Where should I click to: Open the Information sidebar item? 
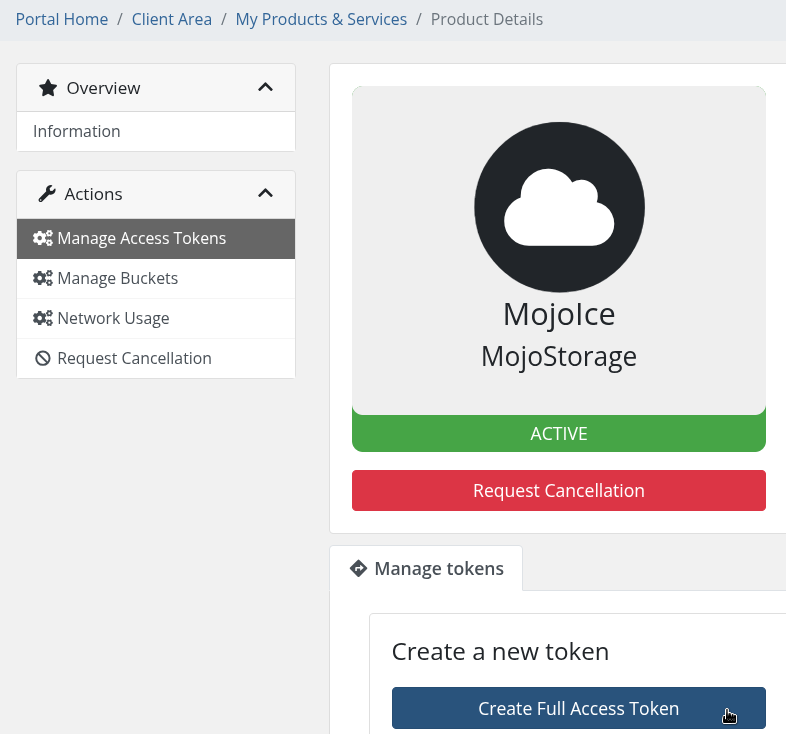[x=156, y=131]
